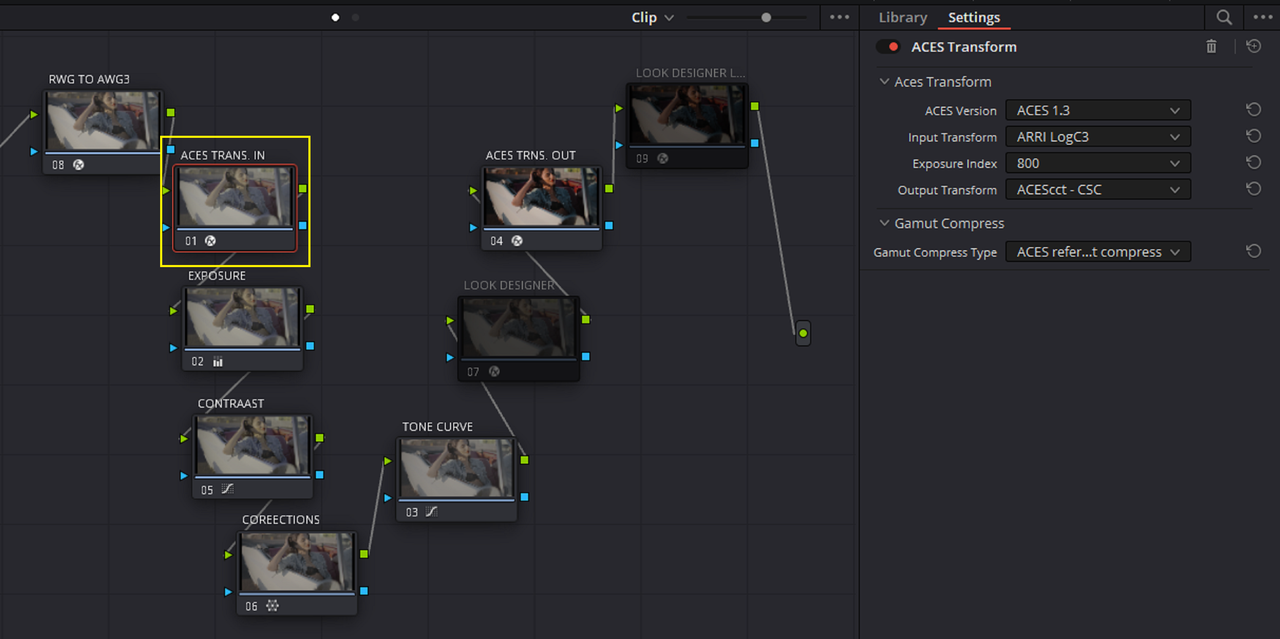Delete the ACES Transform effect with trash icon

[x=1211, y=46]
